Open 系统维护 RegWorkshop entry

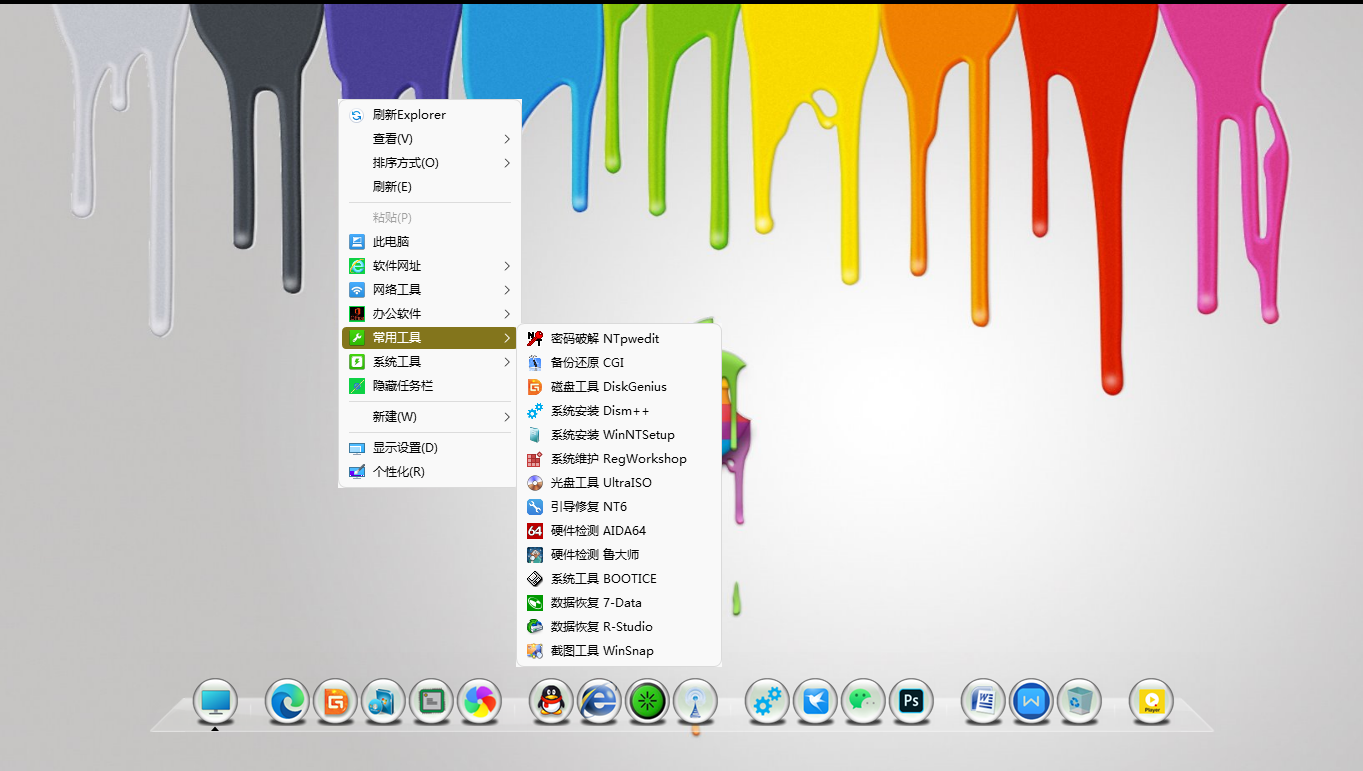click(x=619, y=459)
